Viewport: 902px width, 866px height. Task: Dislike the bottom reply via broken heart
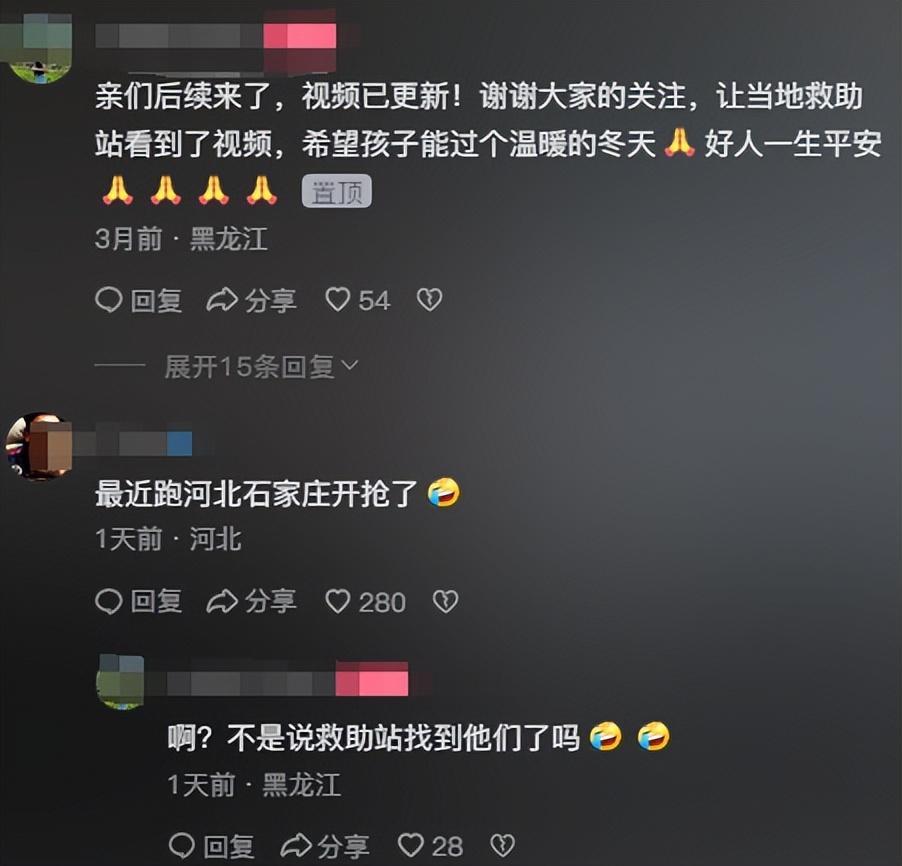pyautogui.click(x=502, y=846)
